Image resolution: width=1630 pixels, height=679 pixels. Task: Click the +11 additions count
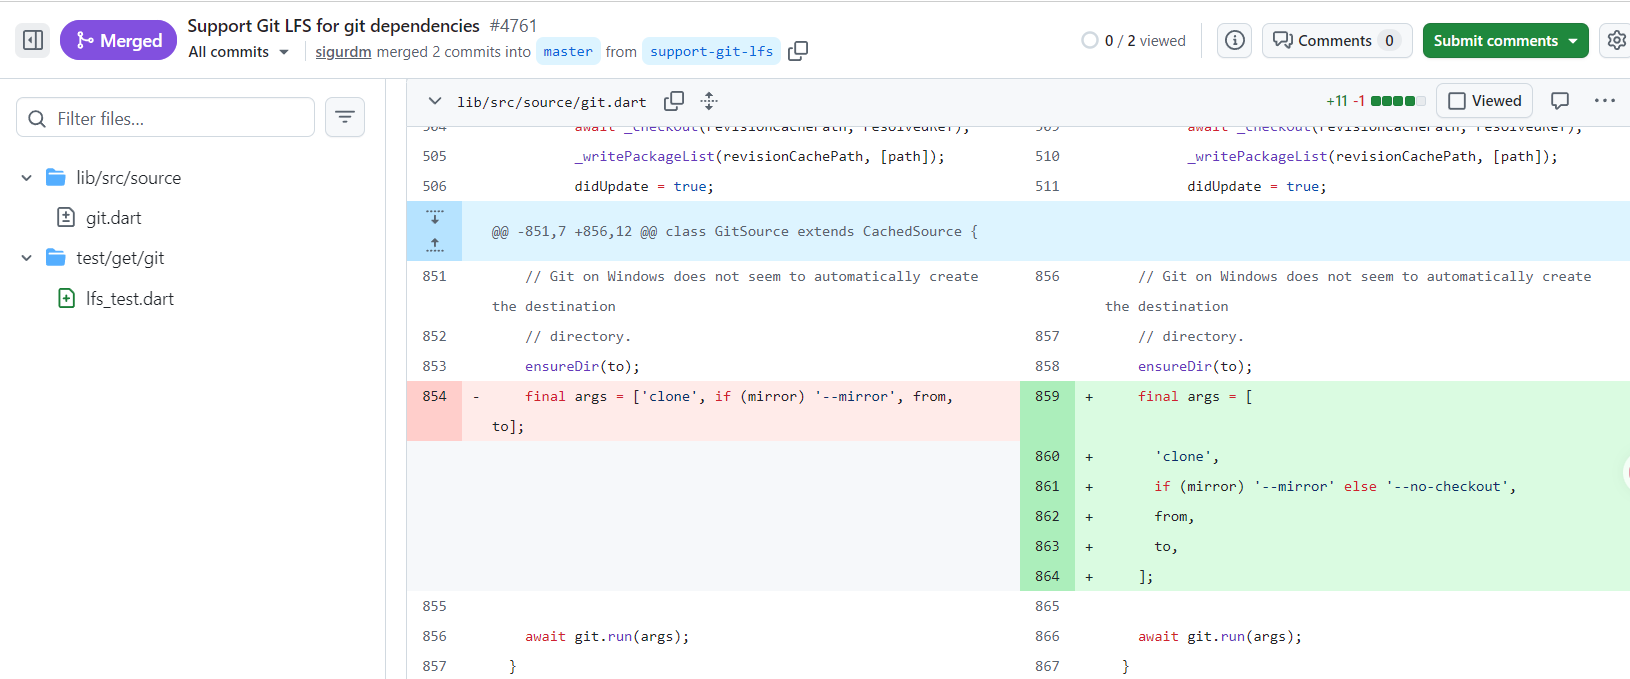point(1337,101)
